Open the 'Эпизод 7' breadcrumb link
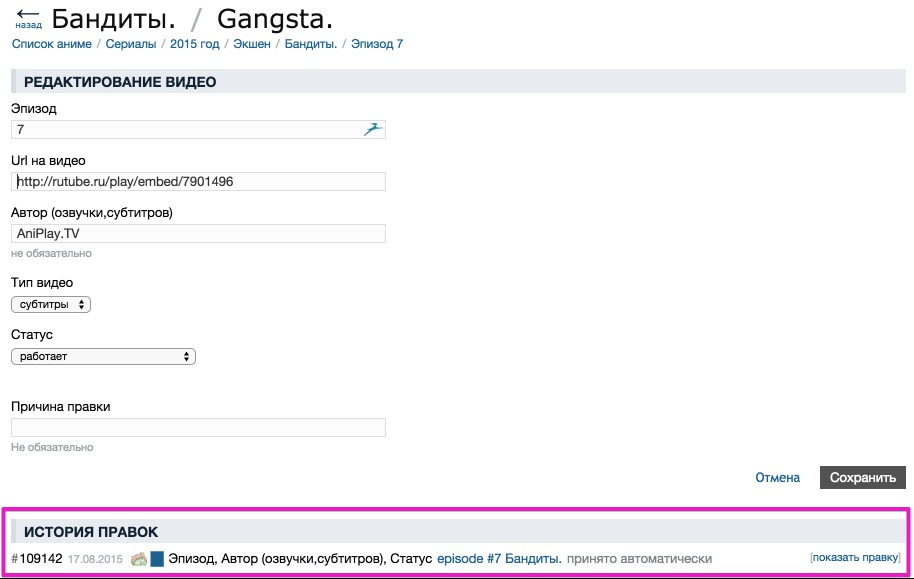This screenshot has height=579, width=914. [x=377, y=44]
